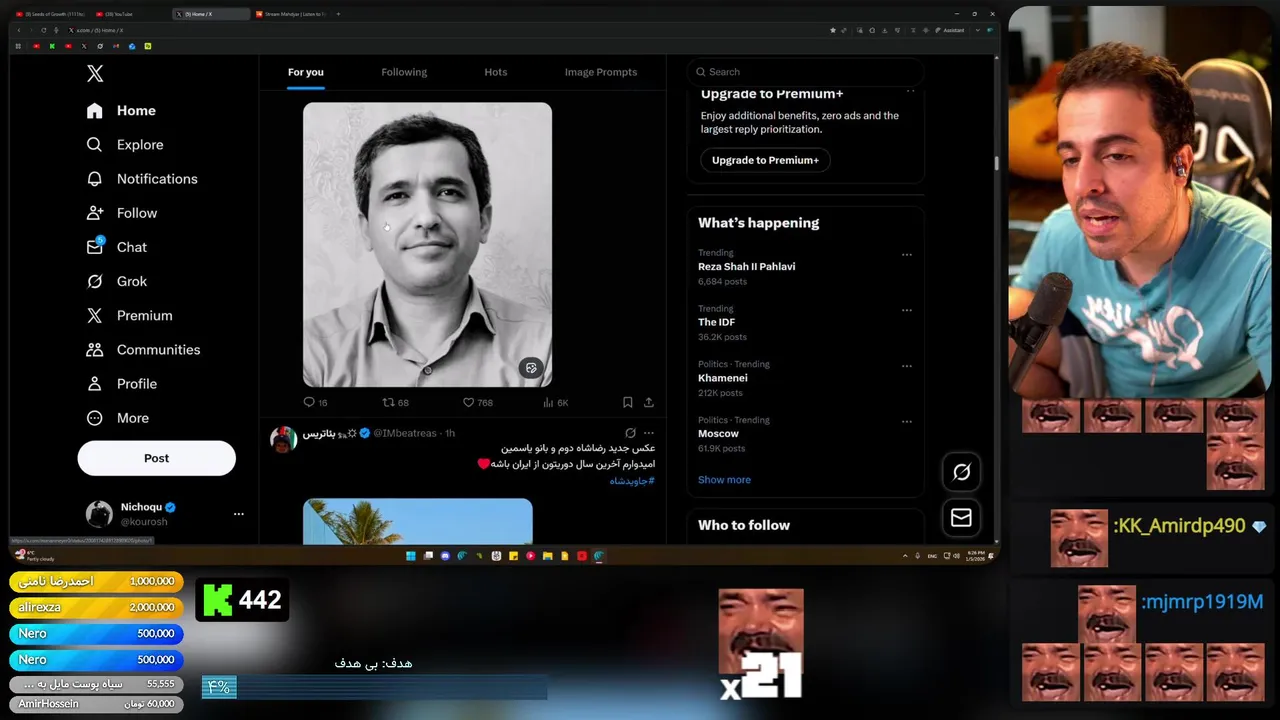Switch to the For you tab
This screenshot has height=720, width=1280.
click(306, 72)
